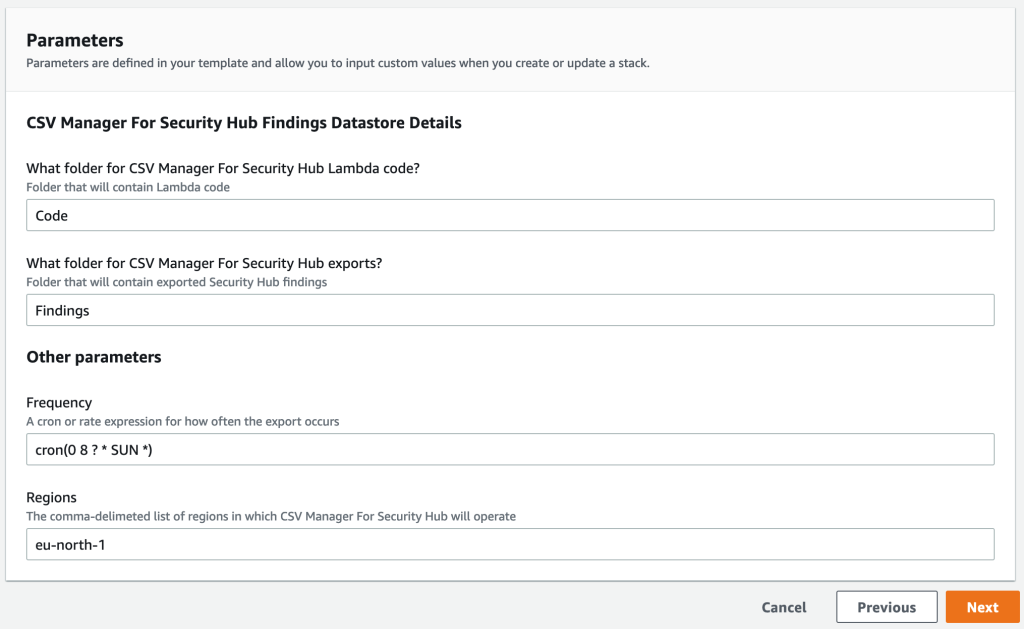Click the Lambda code folder input field
The image size is (1024, 629).
tap(510, 215)
